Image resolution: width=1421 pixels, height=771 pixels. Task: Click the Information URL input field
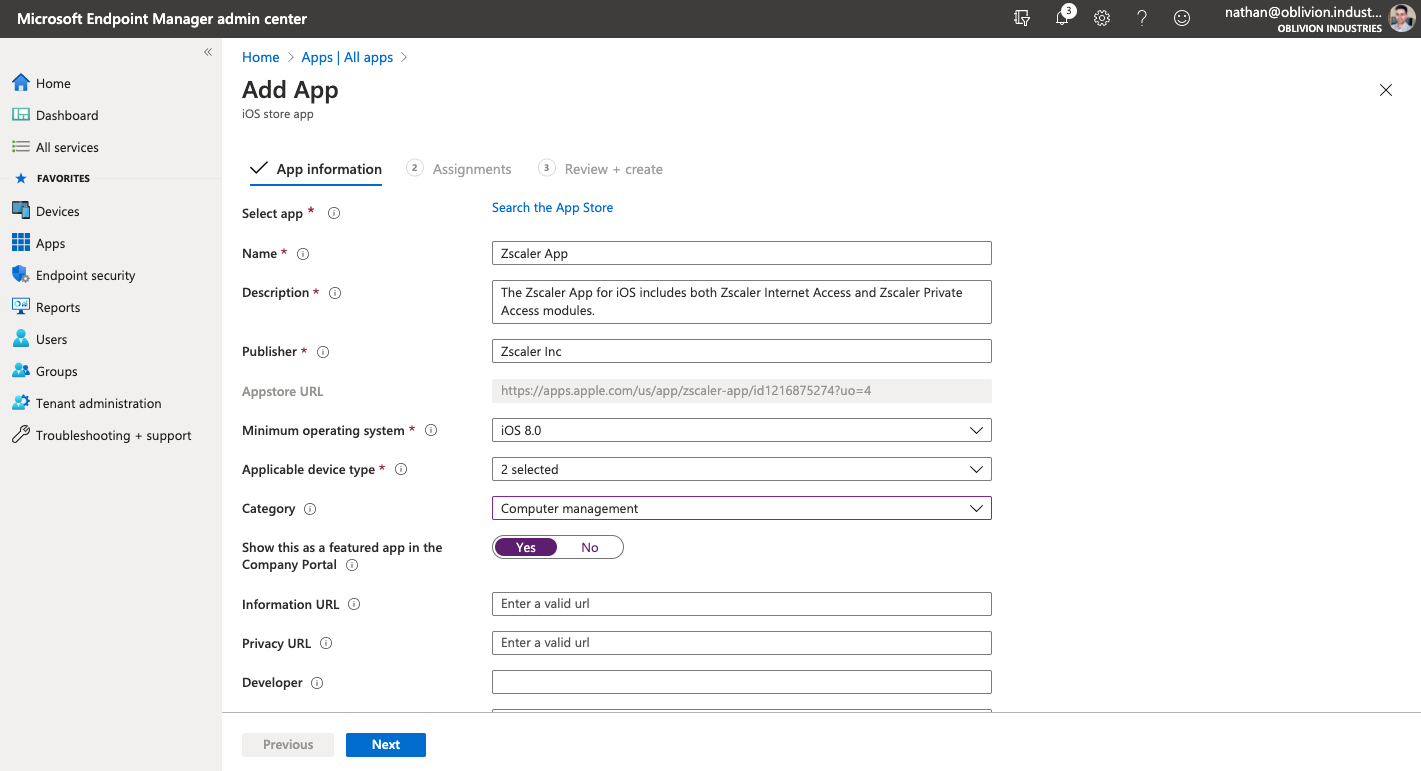741,603
